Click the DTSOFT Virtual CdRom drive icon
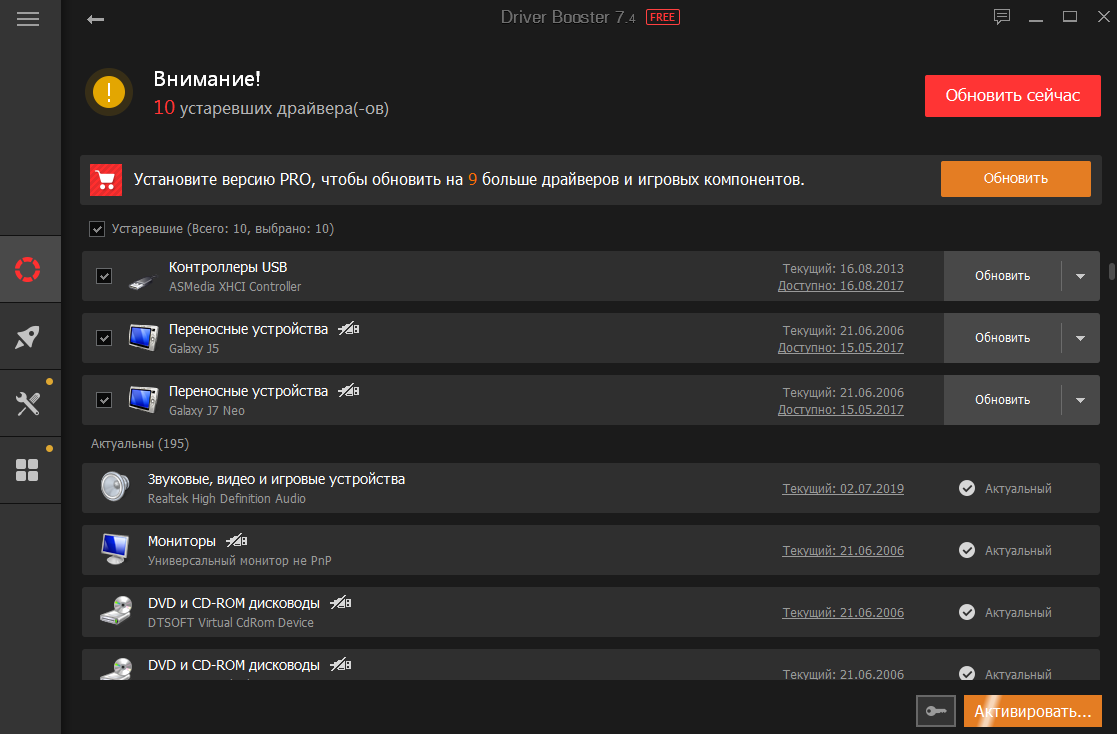This screenshot has height=734, width=1117. pyautogui.click(x=116, y=611)
